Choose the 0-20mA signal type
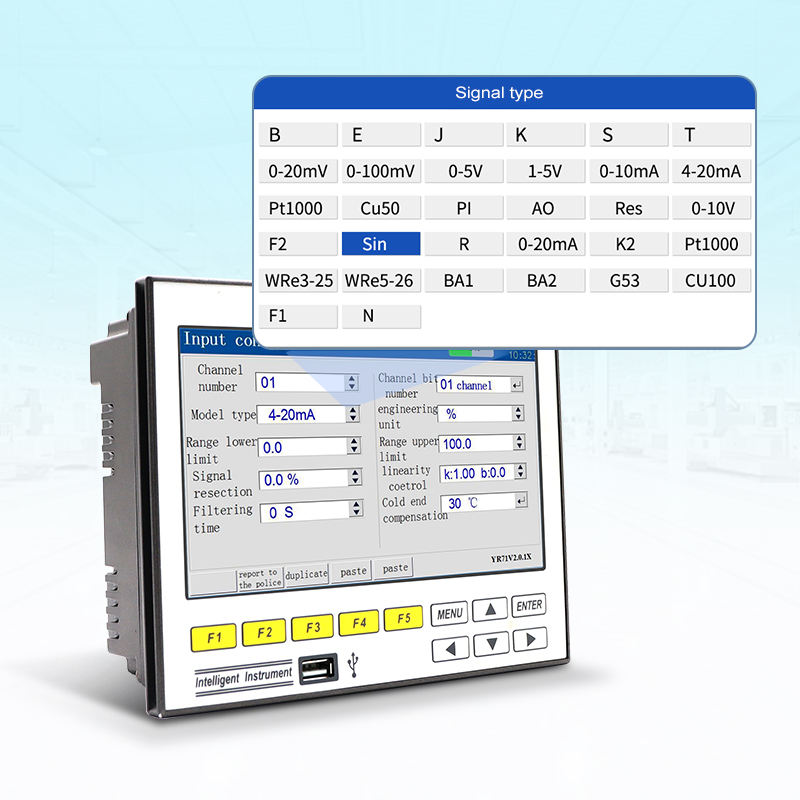The image size is (800, 800). coord(546,244)
